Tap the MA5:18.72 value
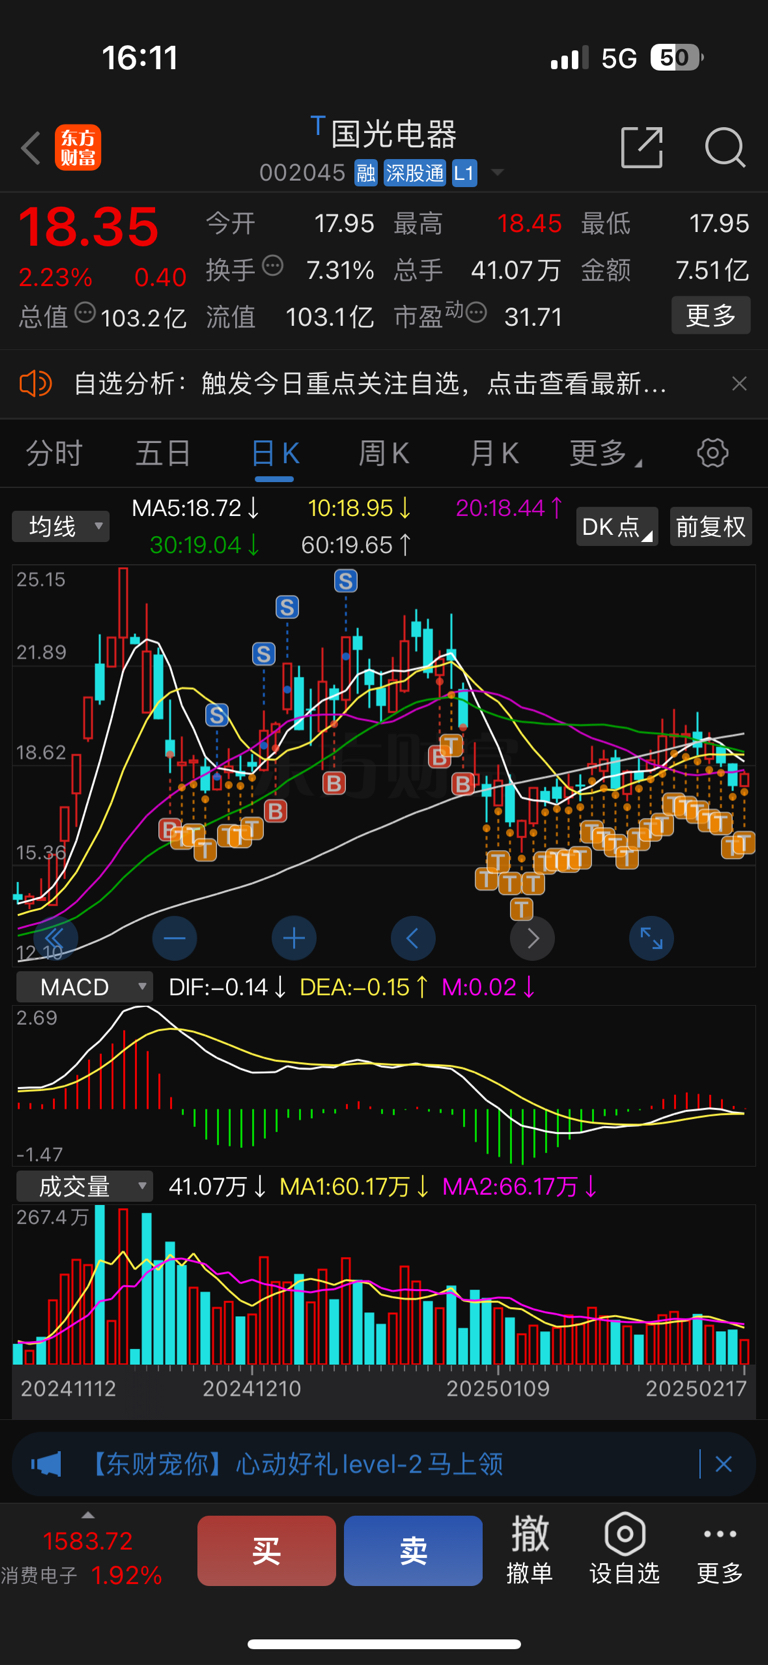The width and height of the screenshot is (769, 1665). coord(196,508)
